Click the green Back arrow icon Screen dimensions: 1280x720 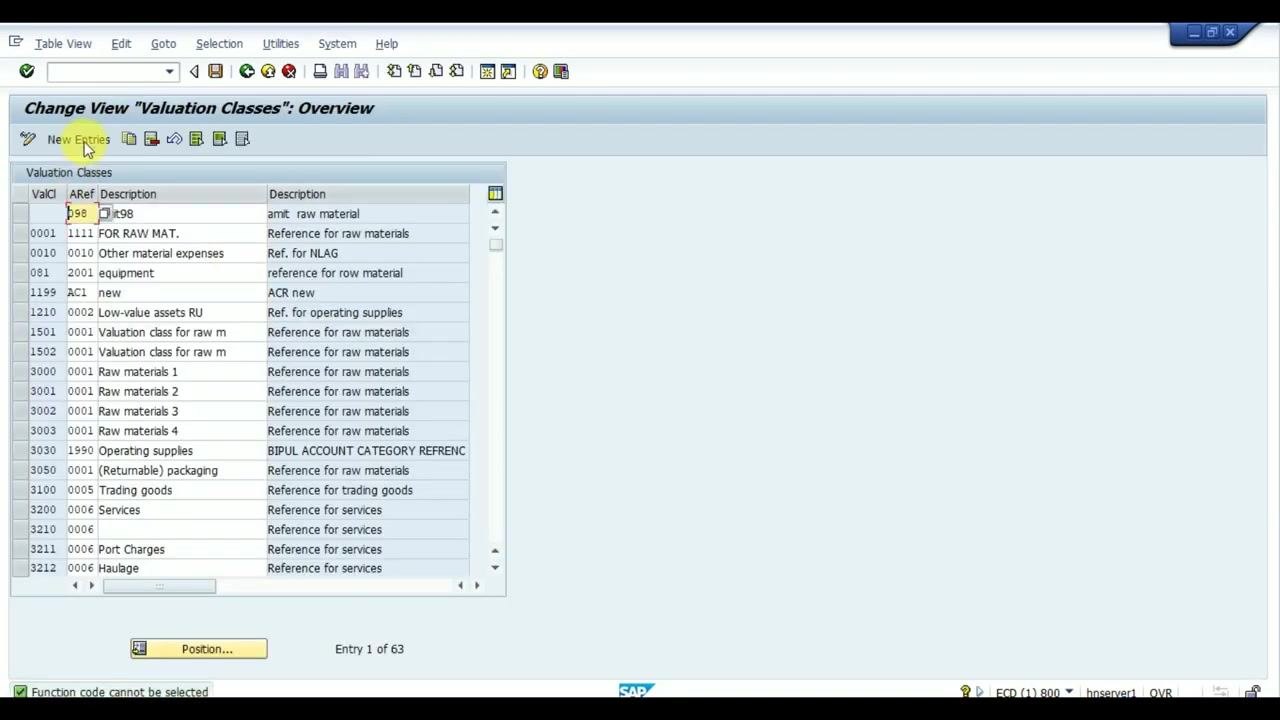click(247, 71)
